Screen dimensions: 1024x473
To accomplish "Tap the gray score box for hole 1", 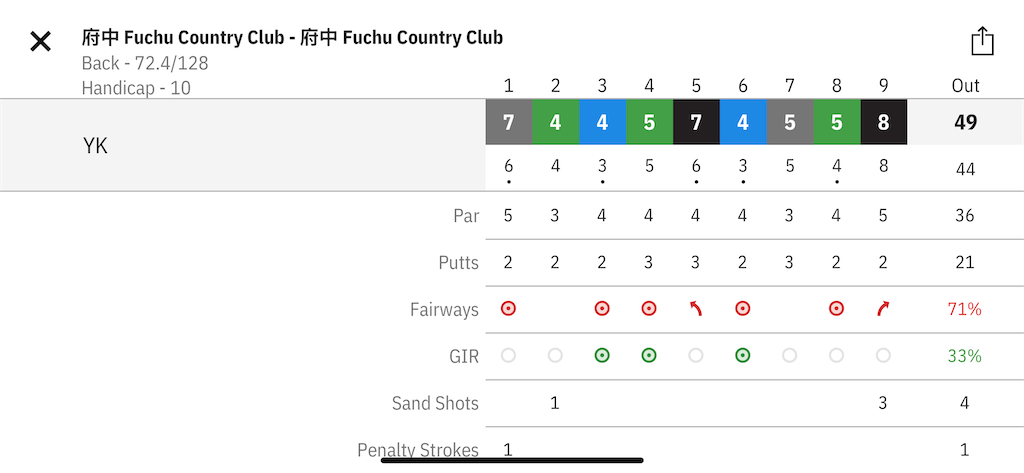I will coord(509,122).
